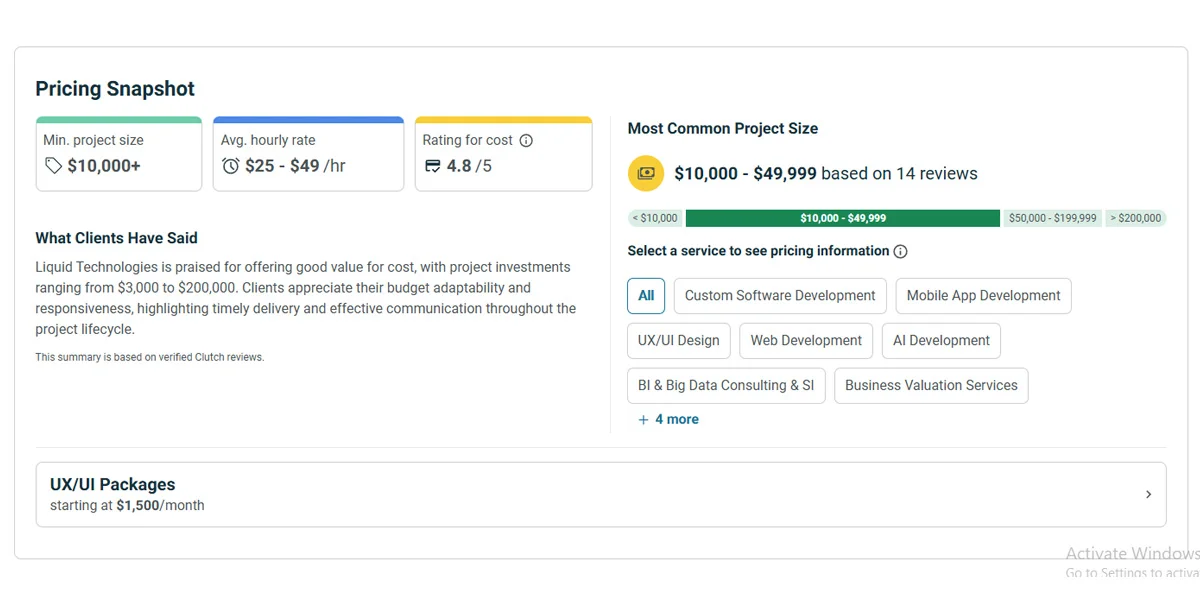Expand the 4 more services list

click(x=676, y=420)
